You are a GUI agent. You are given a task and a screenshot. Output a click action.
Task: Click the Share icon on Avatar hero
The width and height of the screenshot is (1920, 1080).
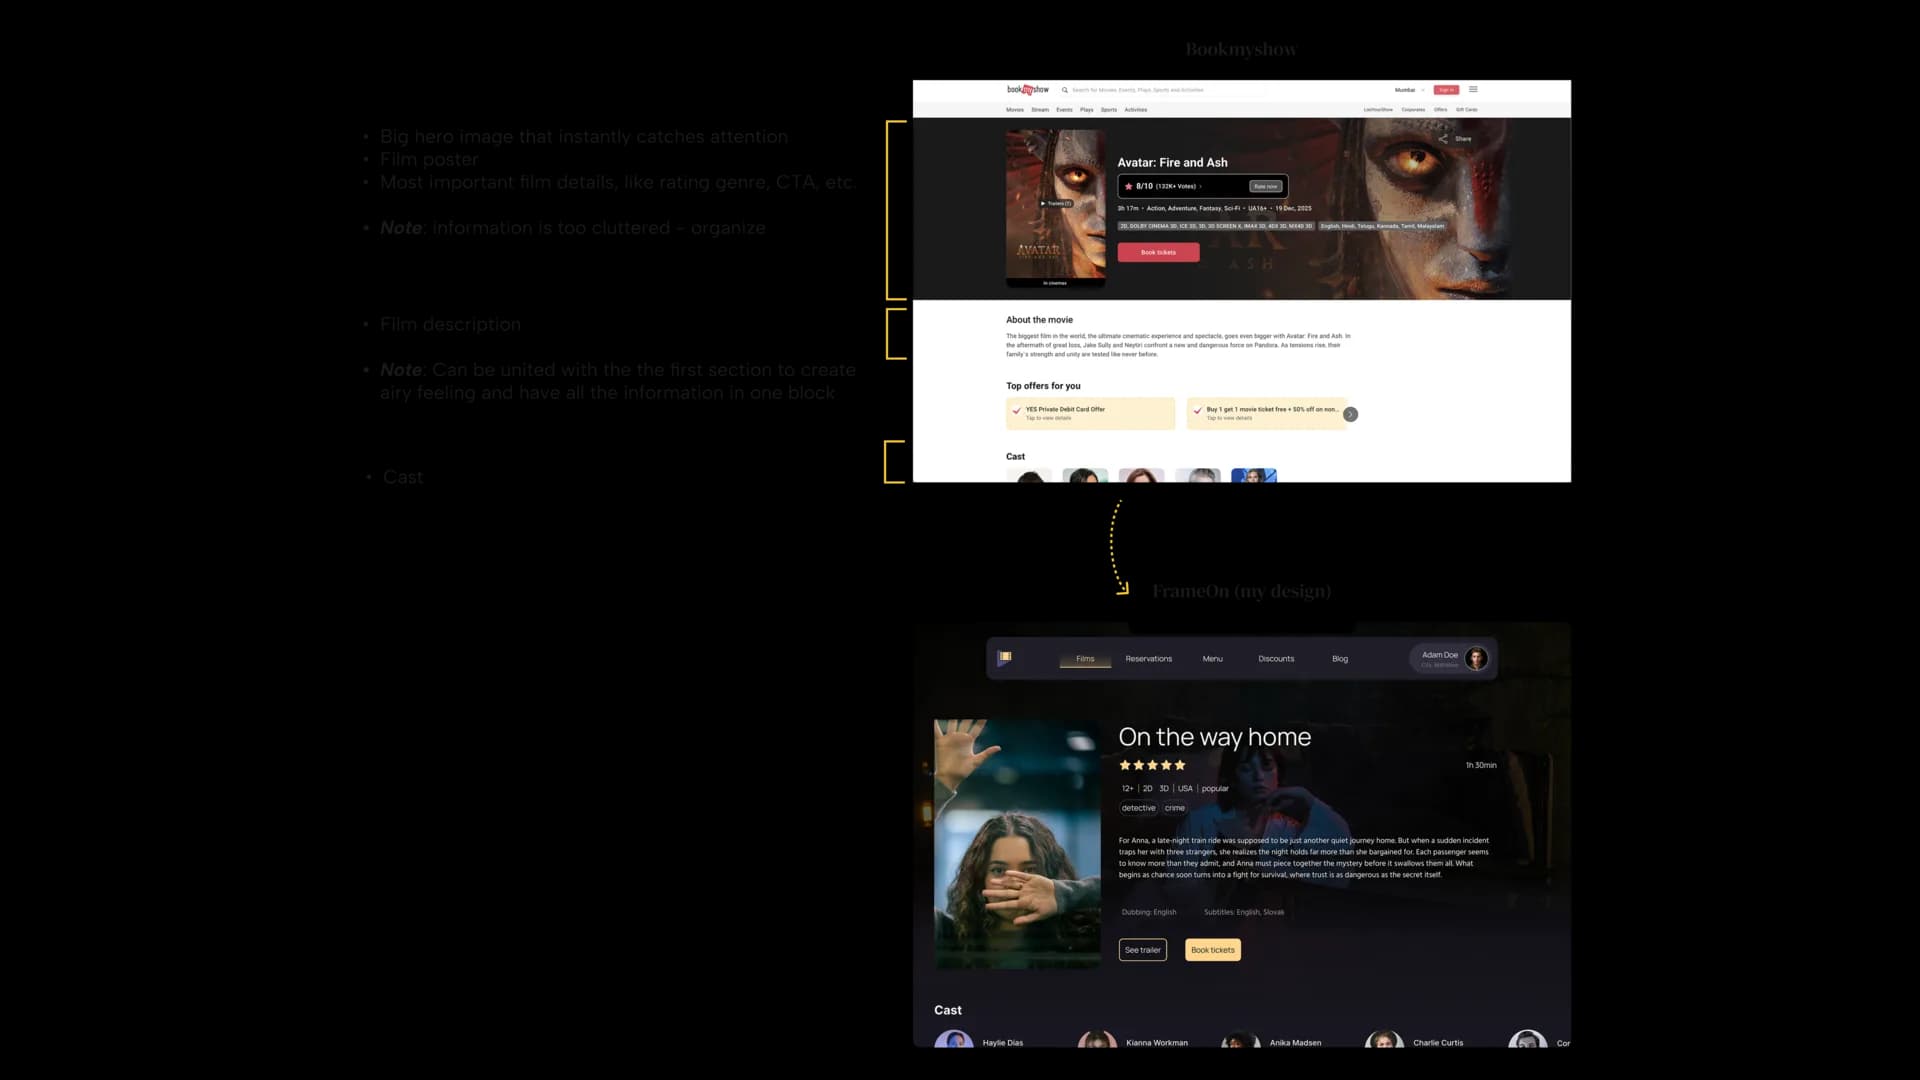[x=1444, y=139]
